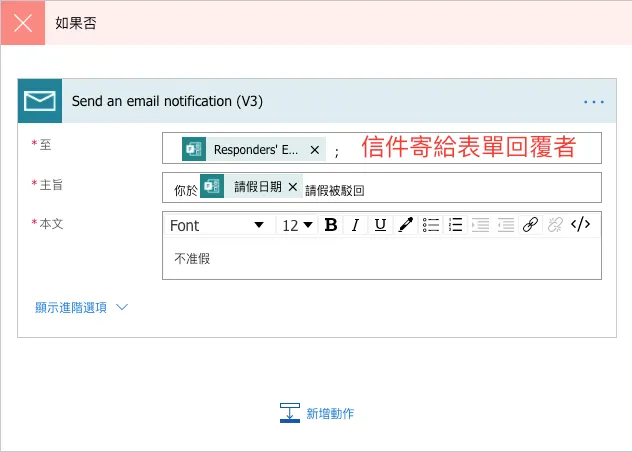This screenshot has width=632, height=452.
Task: Click the remove link icon
Action: tap(555, 225)
